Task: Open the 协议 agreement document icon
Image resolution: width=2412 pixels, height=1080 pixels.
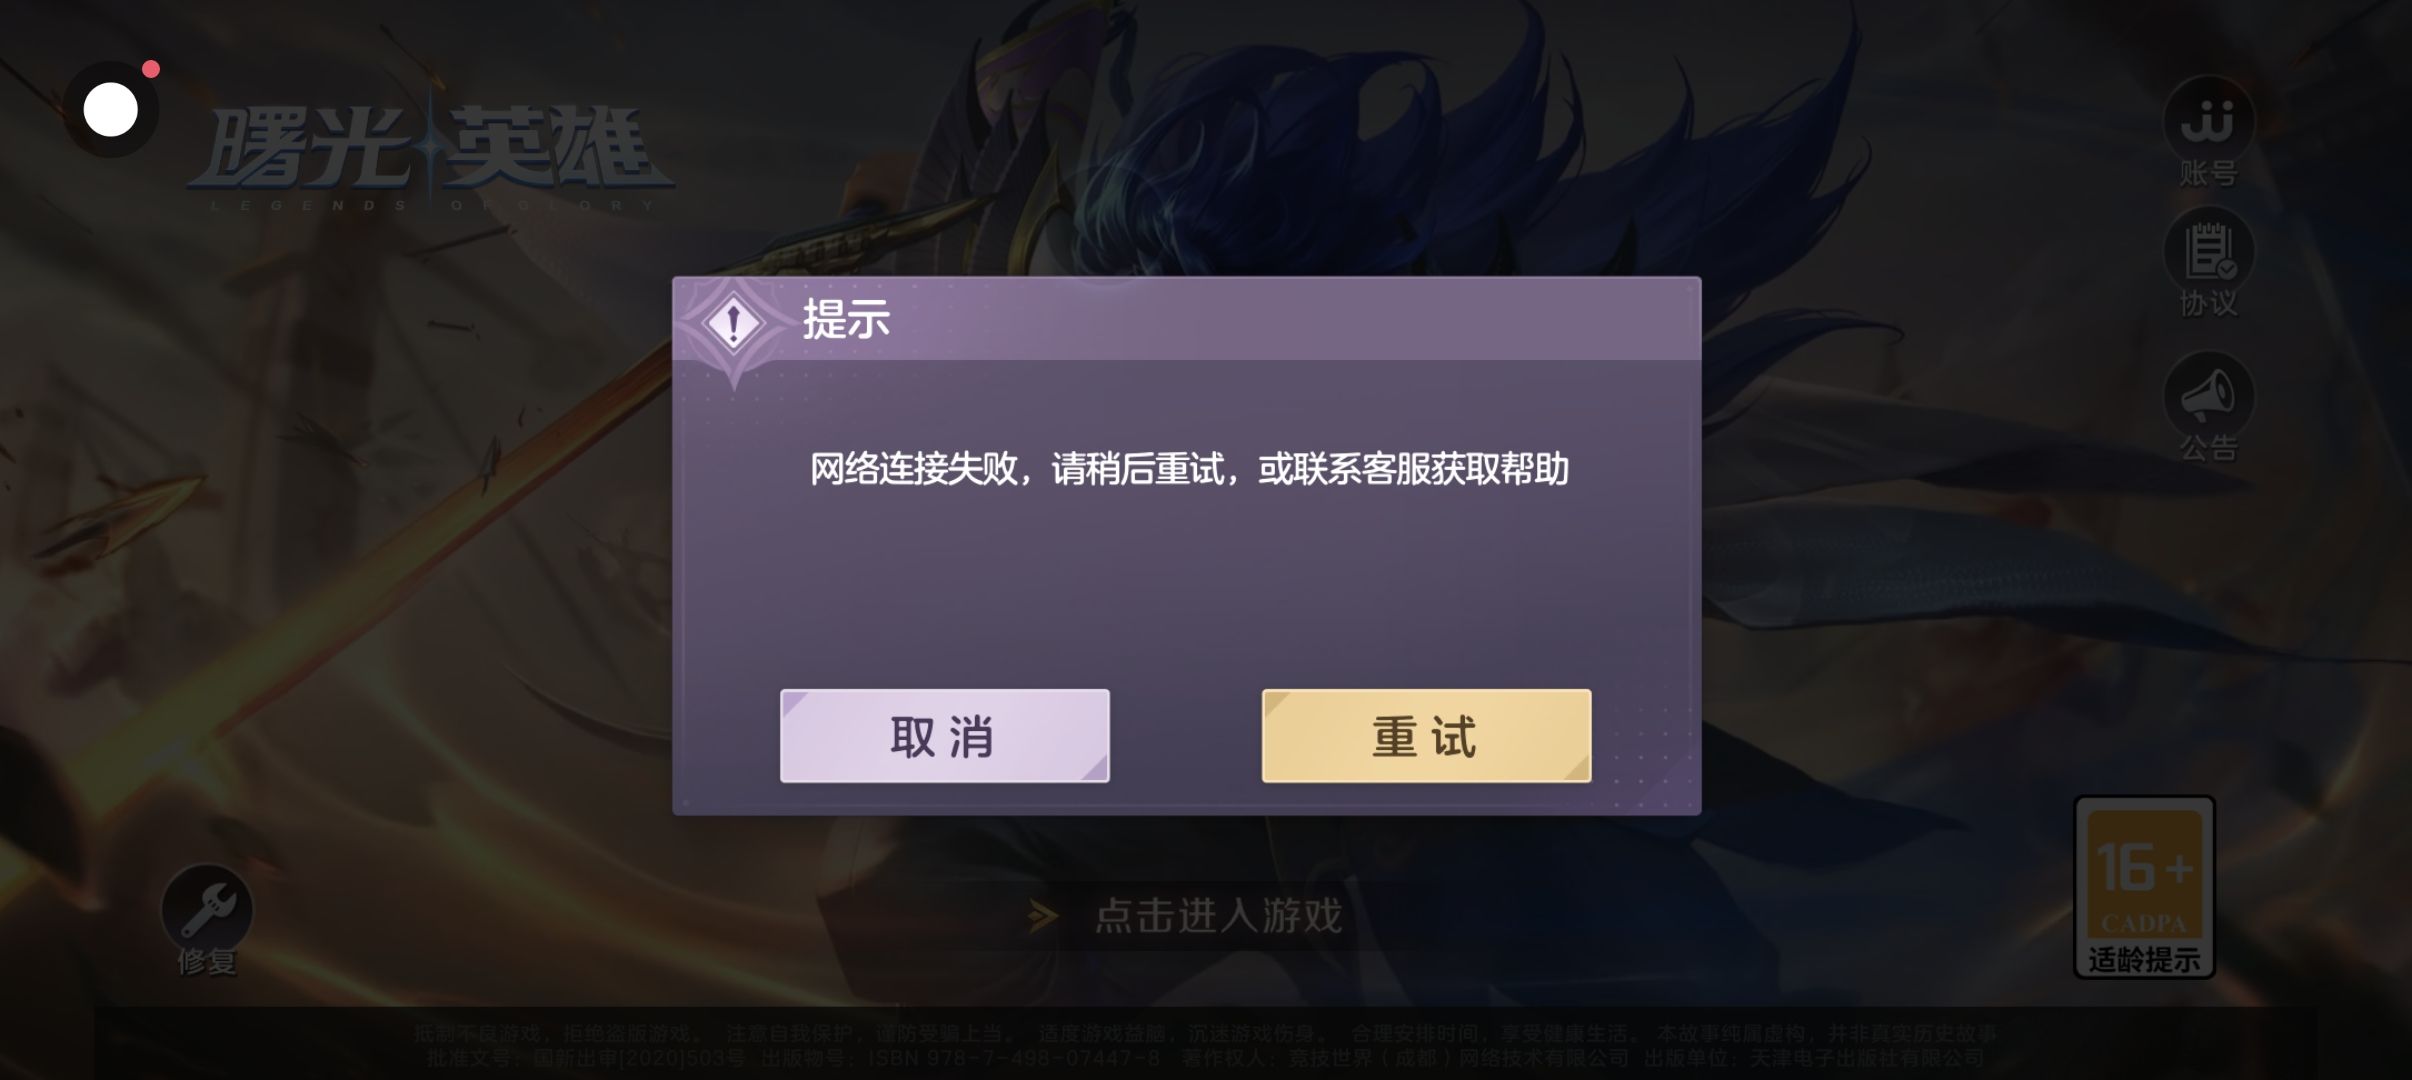Action: pos(2208,252)
